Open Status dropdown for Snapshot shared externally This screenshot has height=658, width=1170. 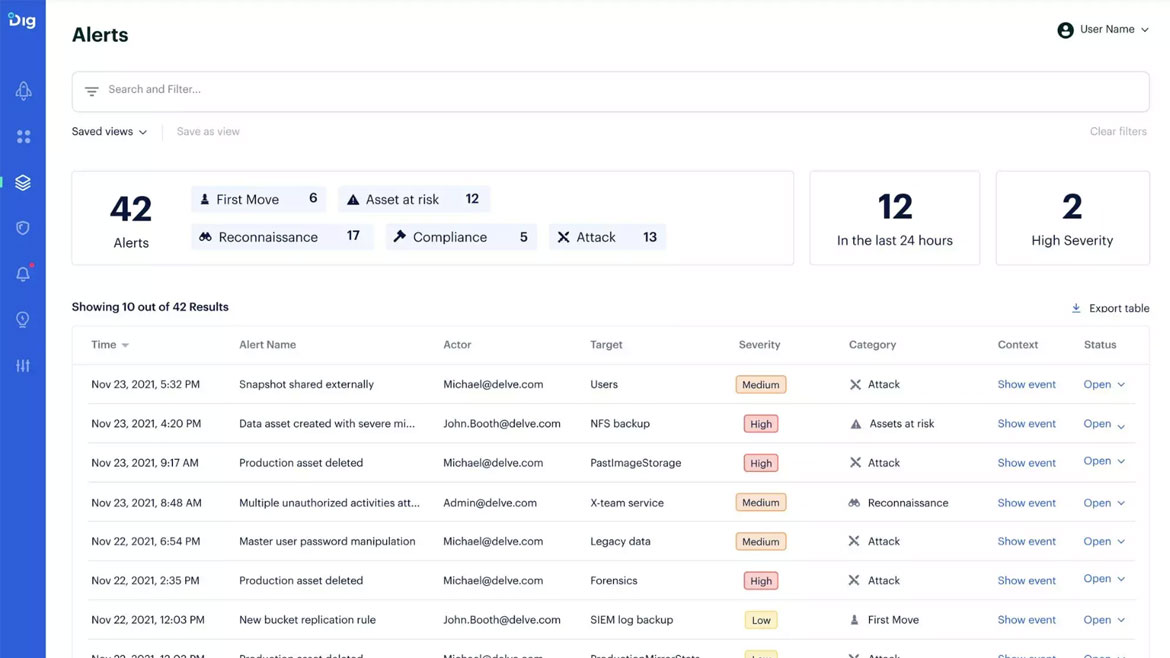[x=1104, y=385]
